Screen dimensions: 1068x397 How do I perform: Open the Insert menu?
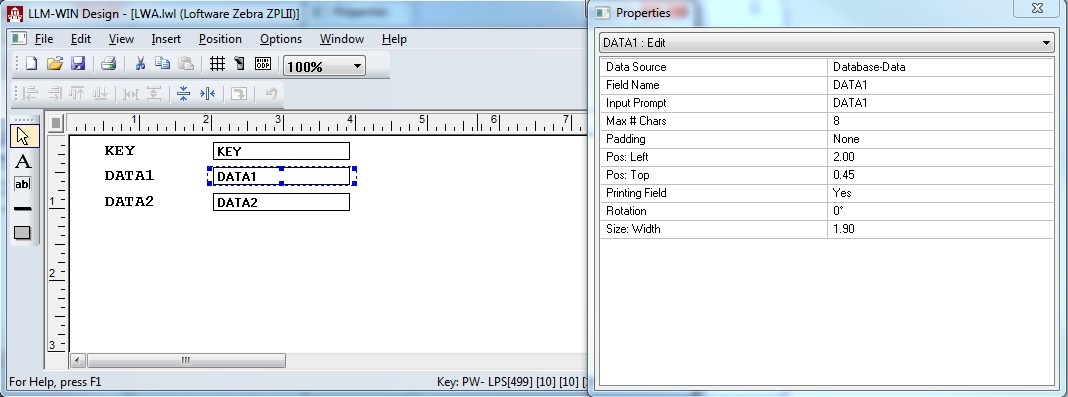pyautogui.click(x=166, y=39)
